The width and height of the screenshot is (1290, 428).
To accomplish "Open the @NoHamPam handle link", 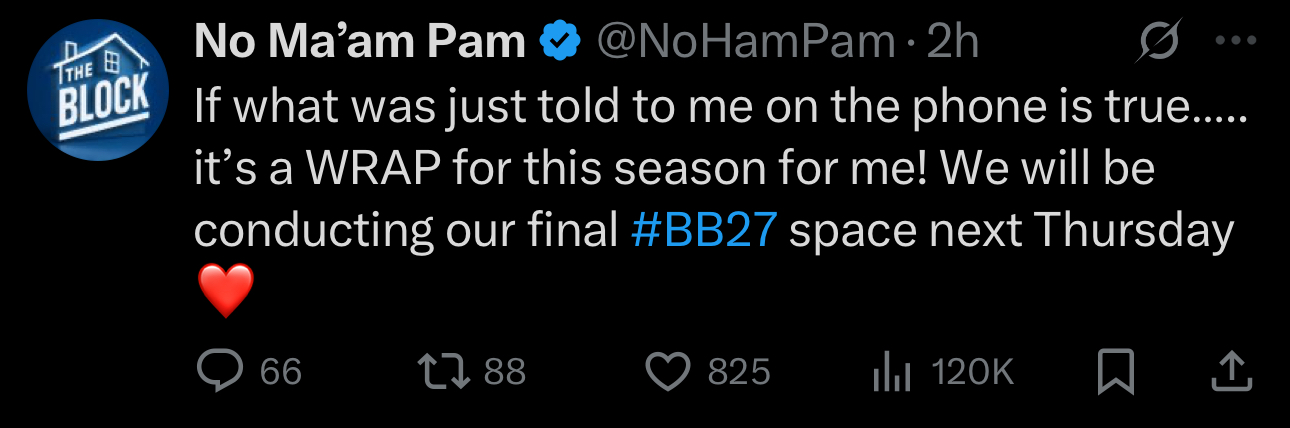I will 745,43.
